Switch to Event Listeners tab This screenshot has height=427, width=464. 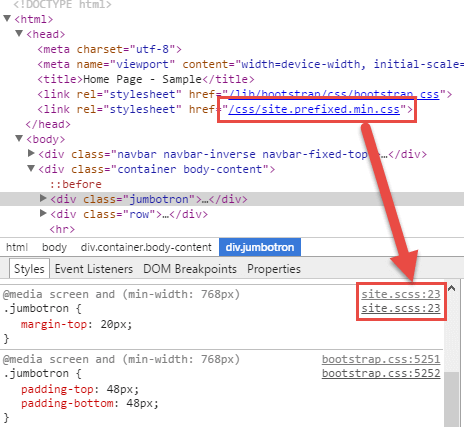click(x=94, y=269)
